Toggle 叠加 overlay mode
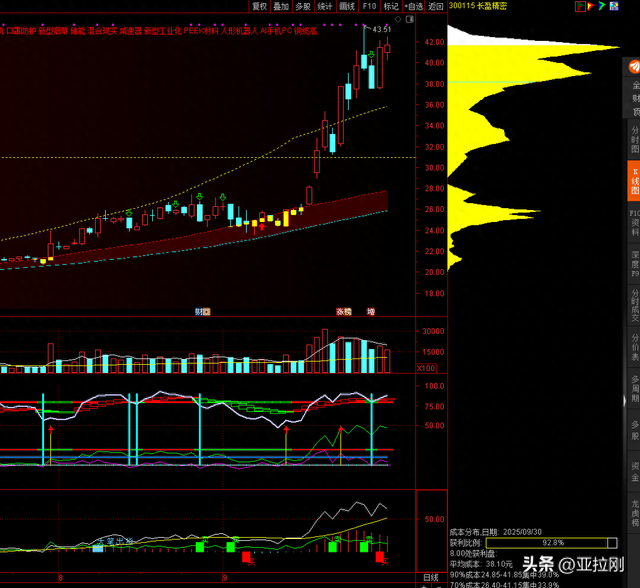Image resolution: width=640 pixels, height=588 pixels. (x=282, y=6)
